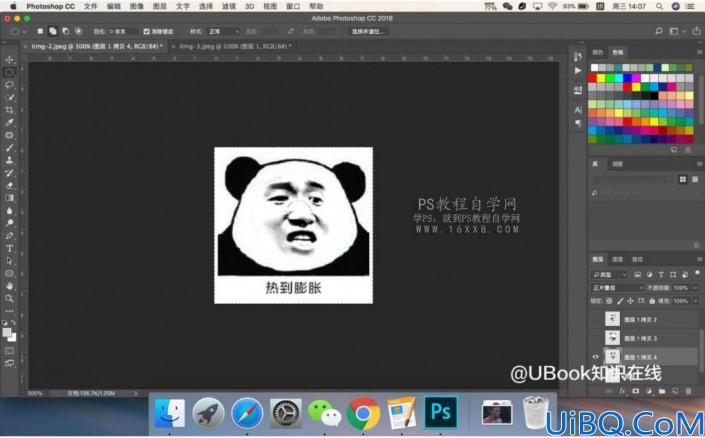Select the Blur tool
Viewport: 705px width, 438px height.
[9, 210]
